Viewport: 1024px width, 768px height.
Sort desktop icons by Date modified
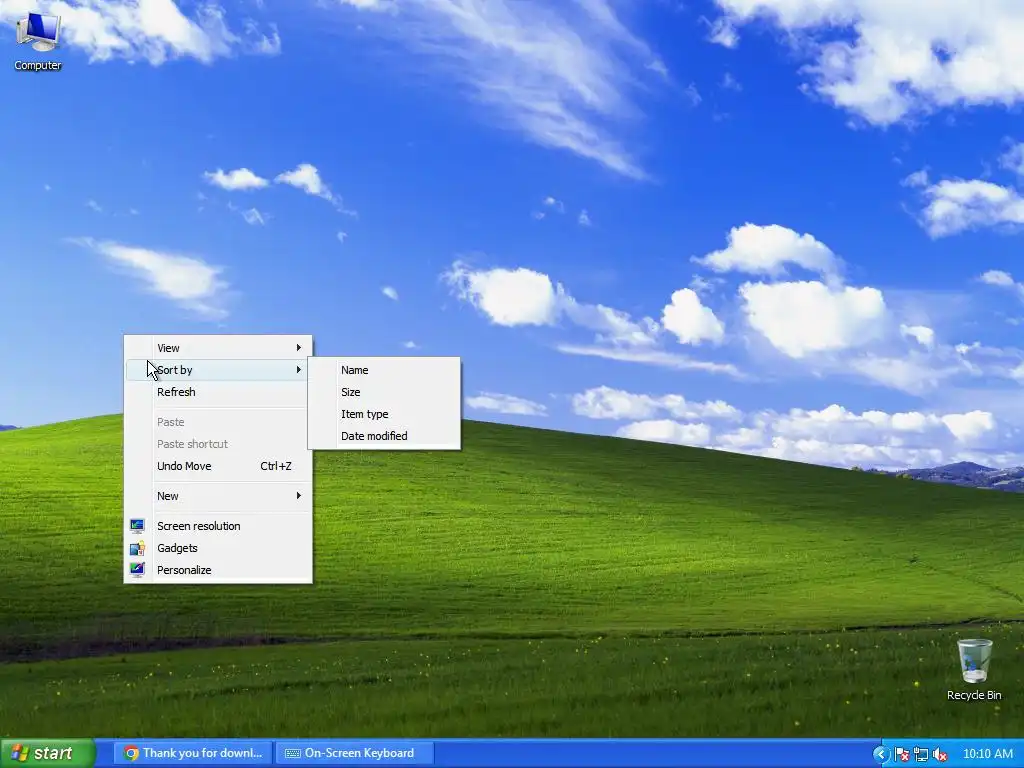[x=384, y=436]
